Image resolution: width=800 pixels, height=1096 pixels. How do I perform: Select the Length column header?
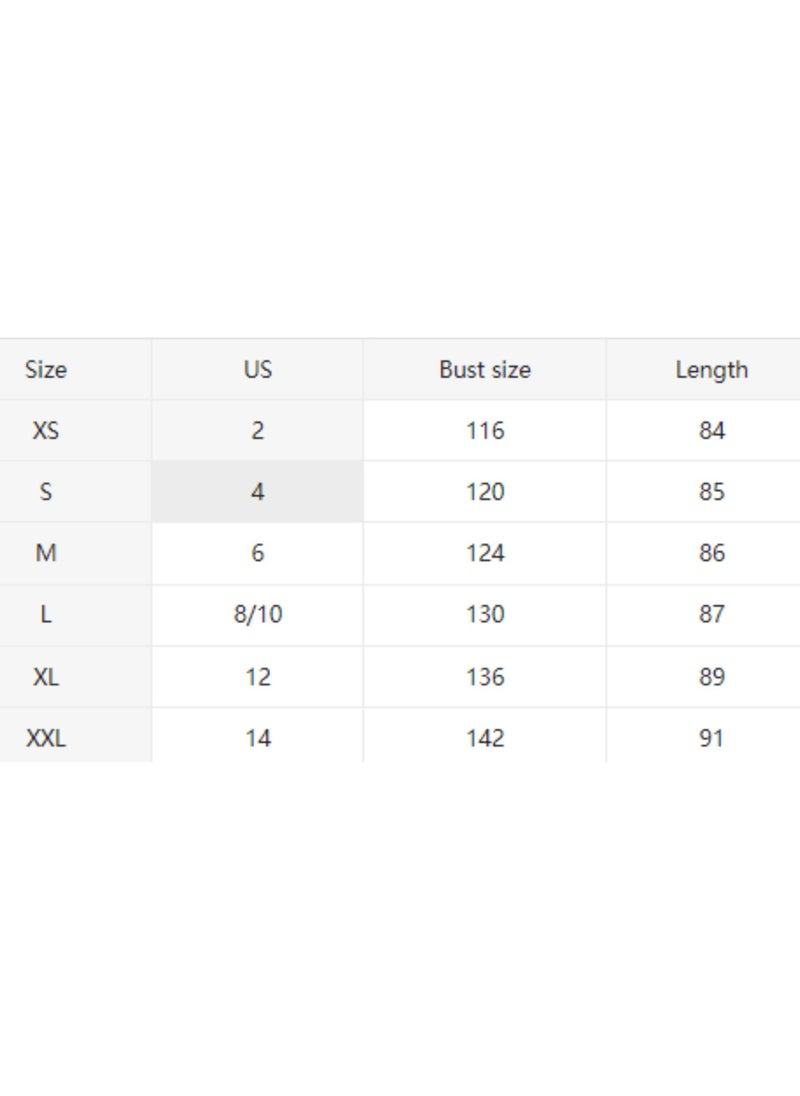coord(704,369)
